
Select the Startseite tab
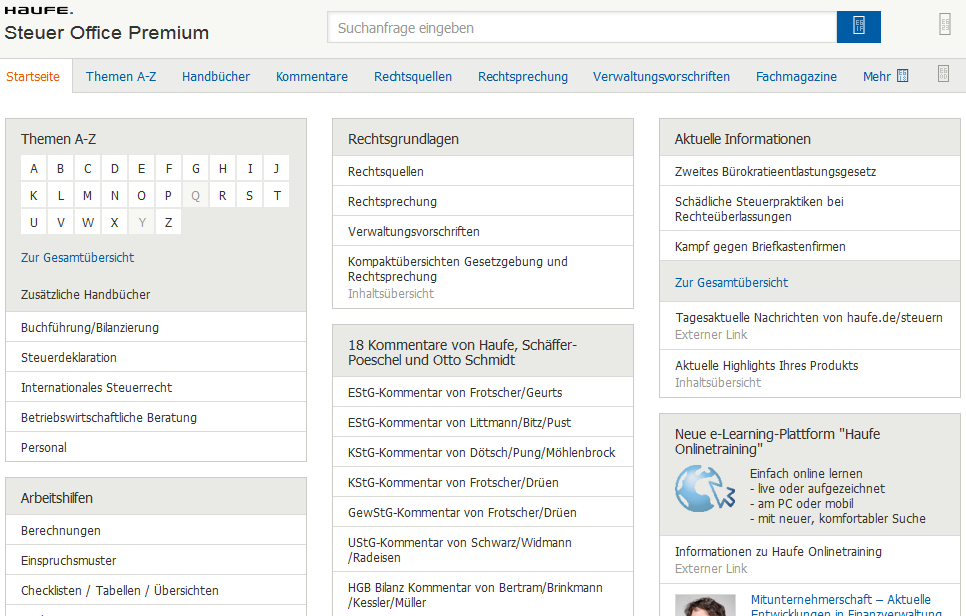[x=33, y=76]
